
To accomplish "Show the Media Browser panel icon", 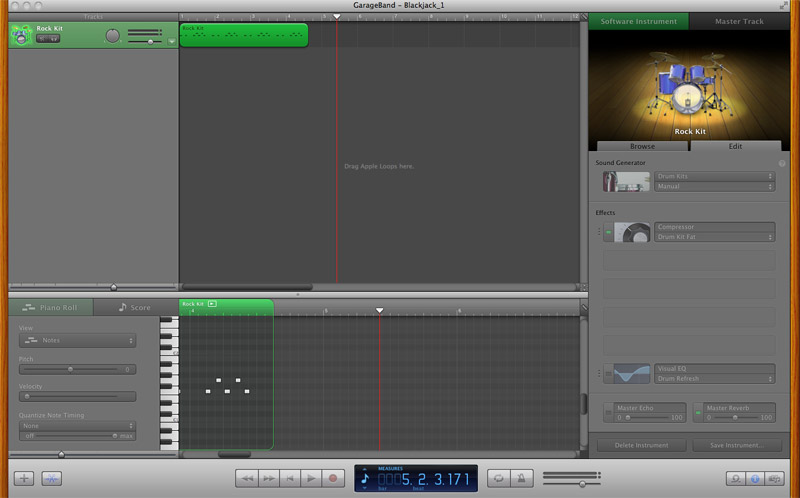I will (x=776, y=479).
